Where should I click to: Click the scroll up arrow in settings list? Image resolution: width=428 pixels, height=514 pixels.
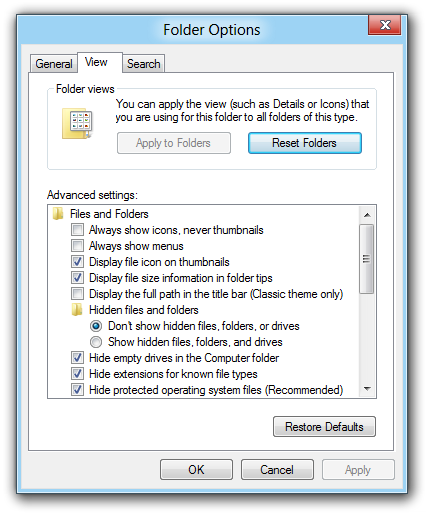tap(367, 215)
